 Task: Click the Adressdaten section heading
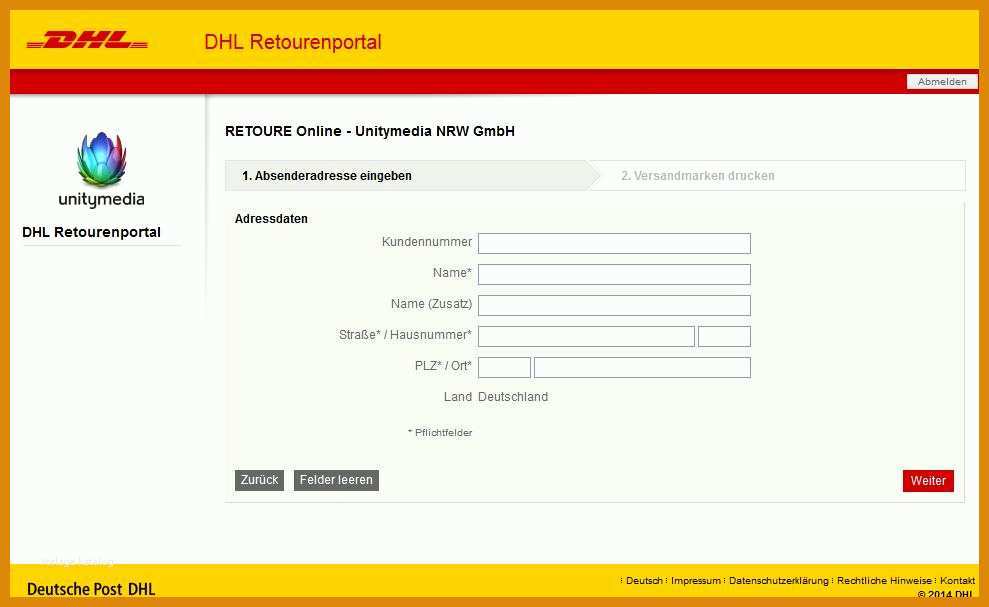271,219
